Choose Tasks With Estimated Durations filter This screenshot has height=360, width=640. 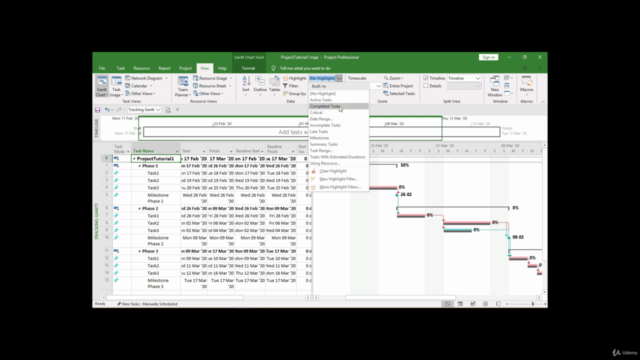coord(338,157)
